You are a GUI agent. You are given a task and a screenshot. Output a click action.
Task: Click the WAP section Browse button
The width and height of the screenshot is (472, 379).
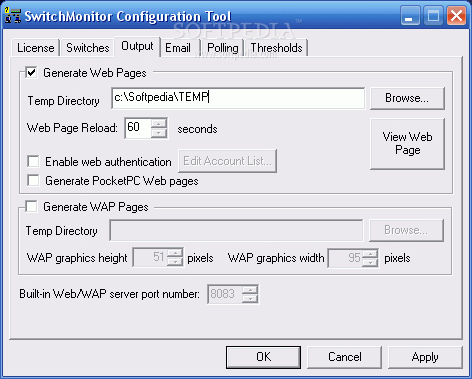point(406,230)
